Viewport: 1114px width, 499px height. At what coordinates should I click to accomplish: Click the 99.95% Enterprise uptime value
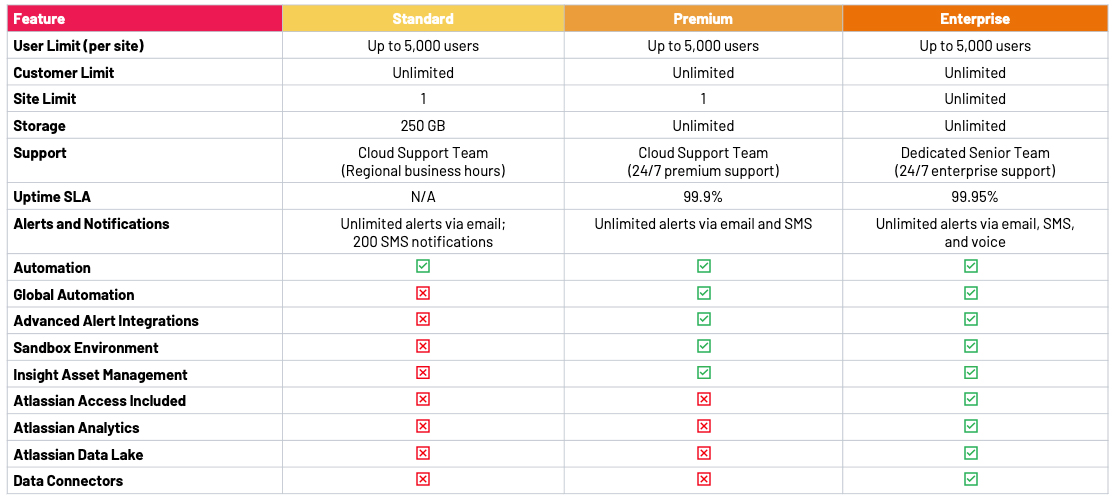tap(975, 197)
